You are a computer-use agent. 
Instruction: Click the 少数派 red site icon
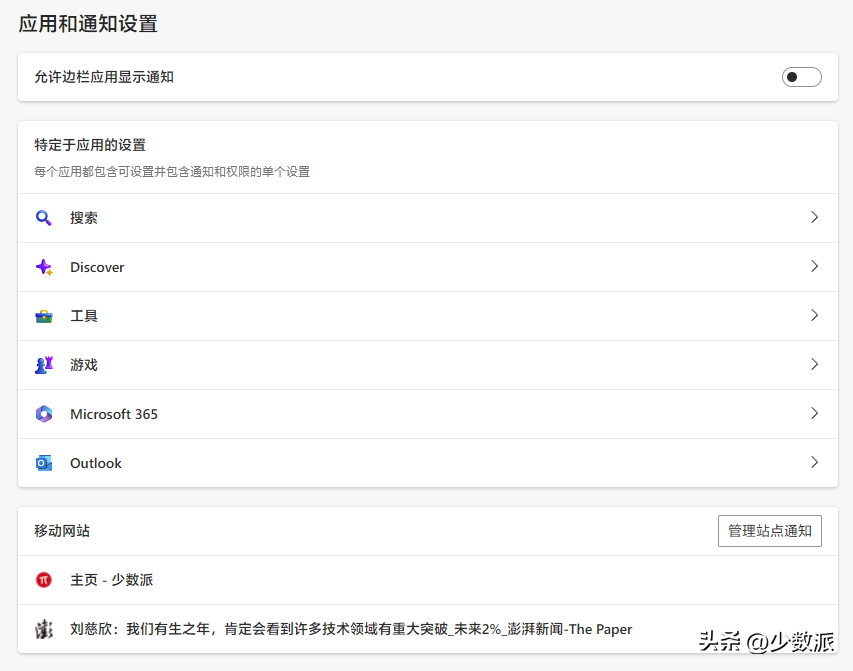pyautogui.click(x=44, y=580)
